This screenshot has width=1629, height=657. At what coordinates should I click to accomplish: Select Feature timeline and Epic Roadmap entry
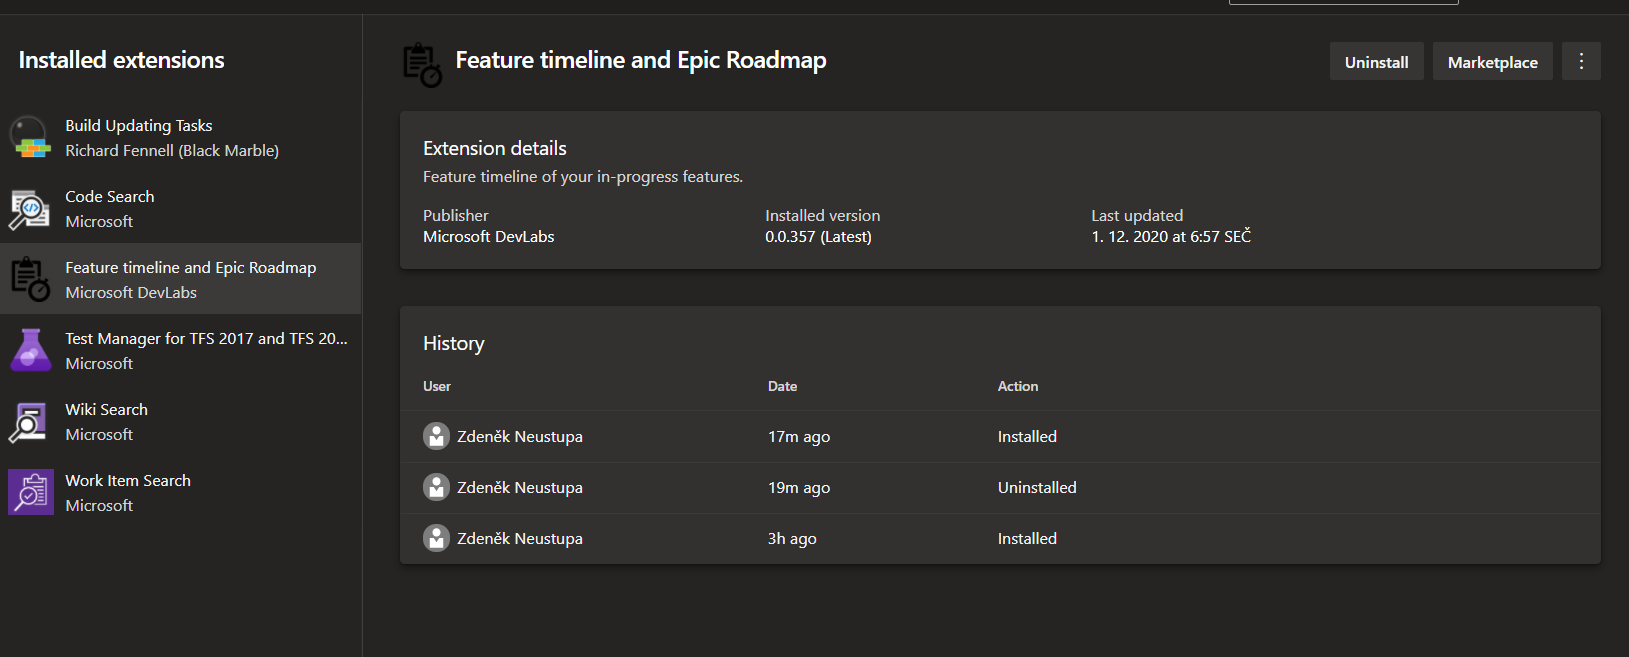tap(181, 279)
